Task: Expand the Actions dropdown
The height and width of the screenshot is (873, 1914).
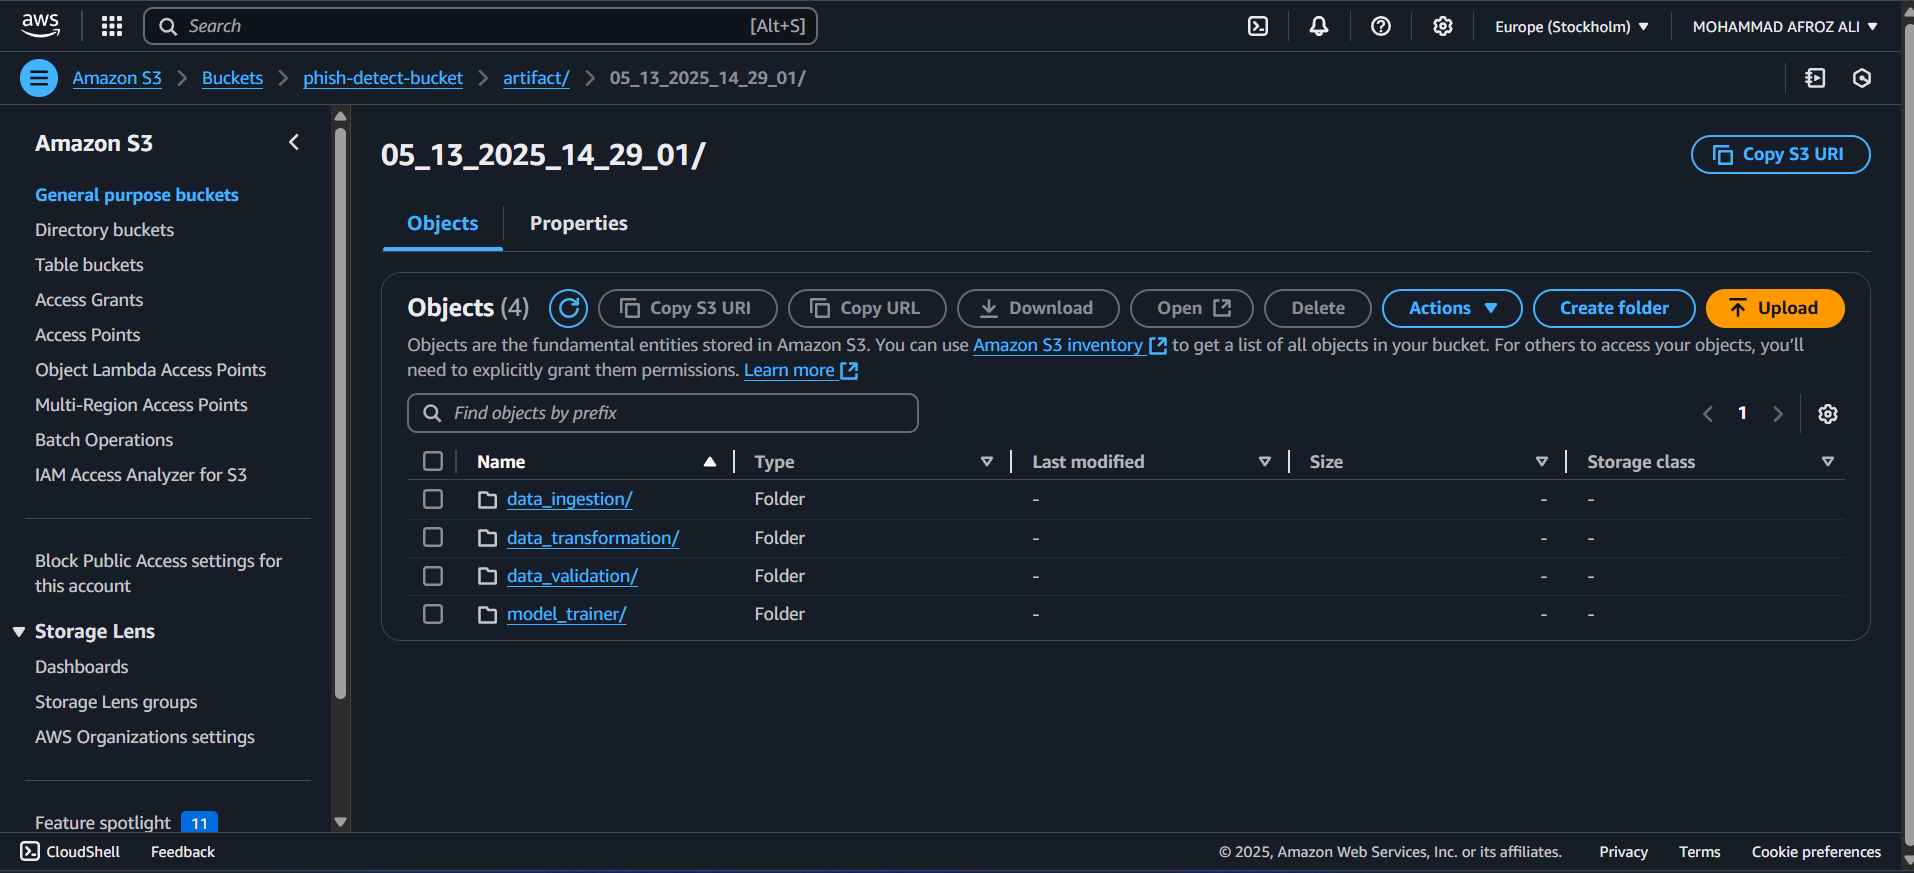Action: [x=1451, y=308]
